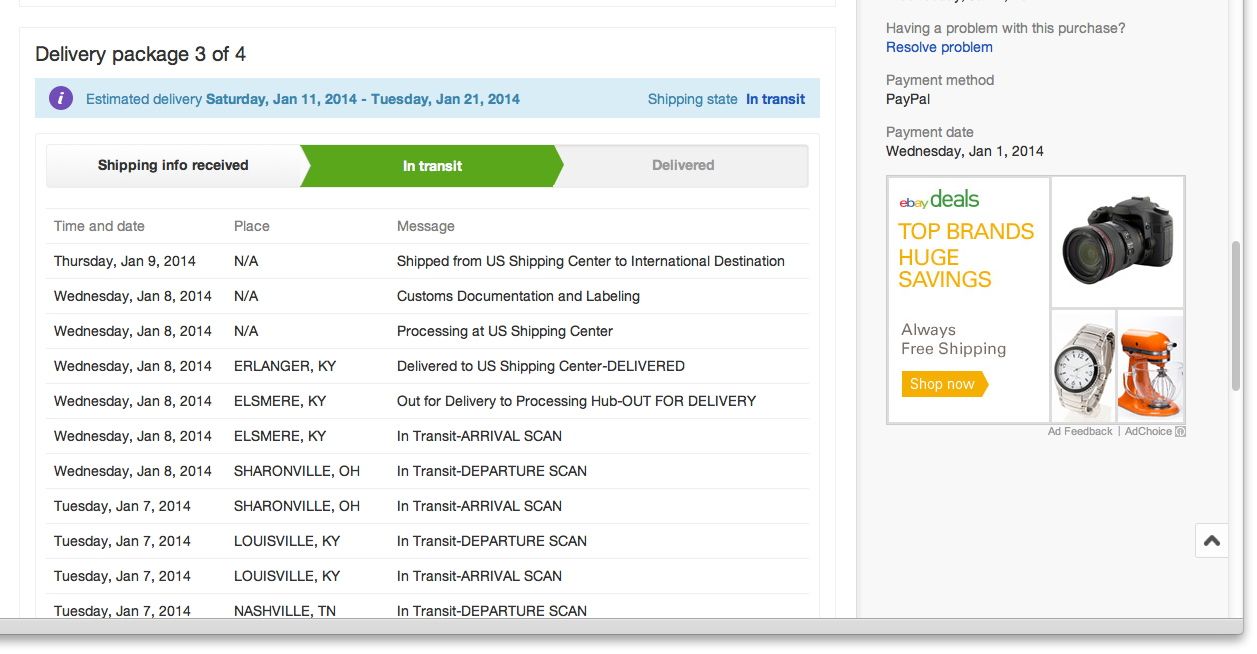Click the DSLR camera product image
The height and width of the screenshot is (654, 1257).
(1117, 241)
